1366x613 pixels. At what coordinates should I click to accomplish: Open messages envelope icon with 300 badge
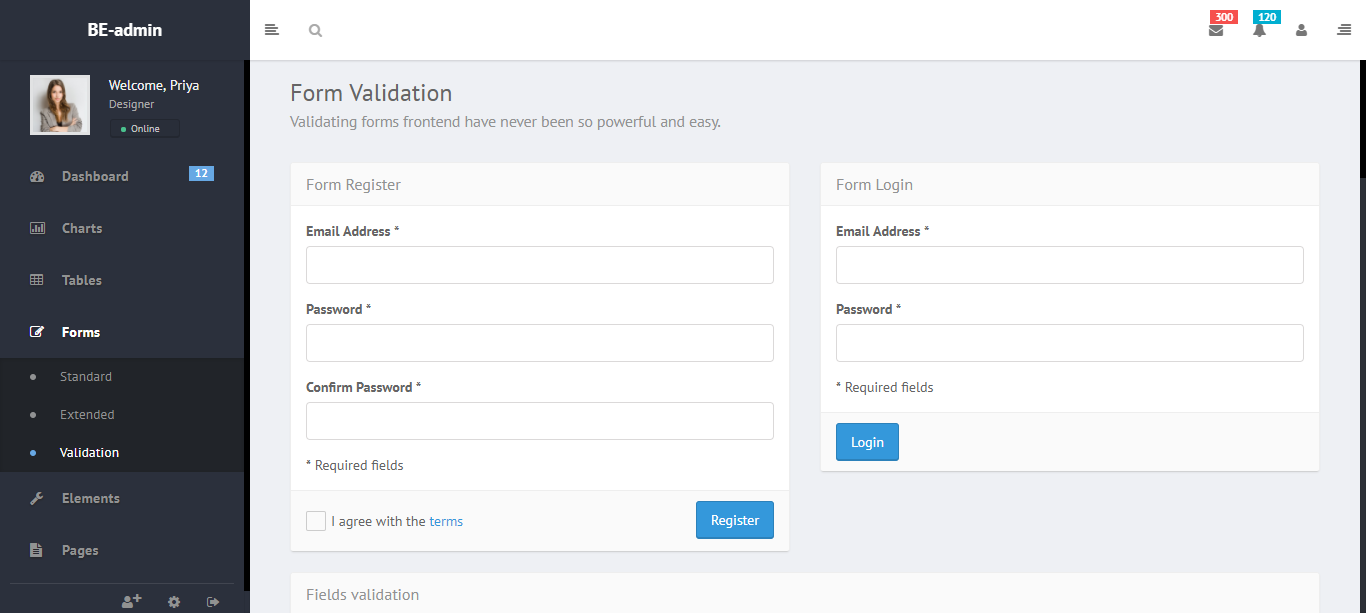(1216, 30)
